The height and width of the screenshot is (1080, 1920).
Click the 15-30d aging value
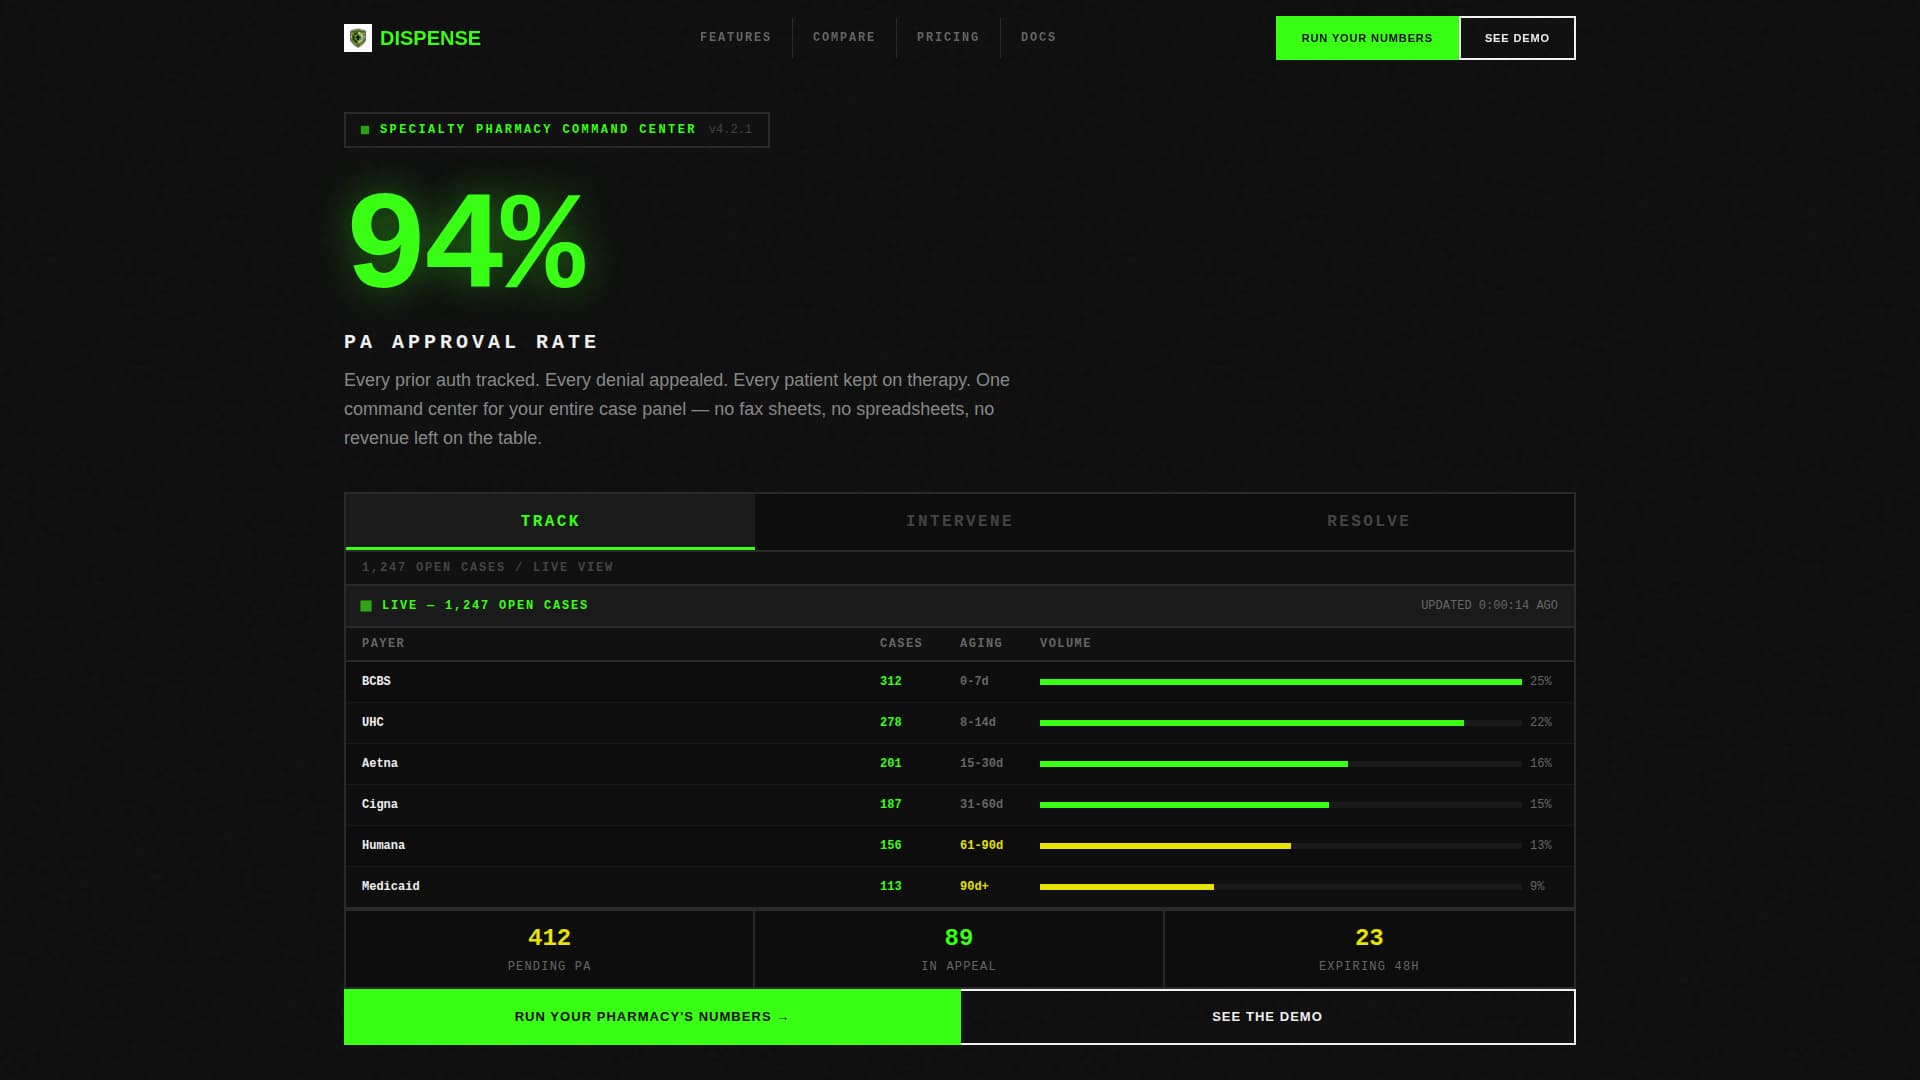pyautogui.click(x=981, y=763)
